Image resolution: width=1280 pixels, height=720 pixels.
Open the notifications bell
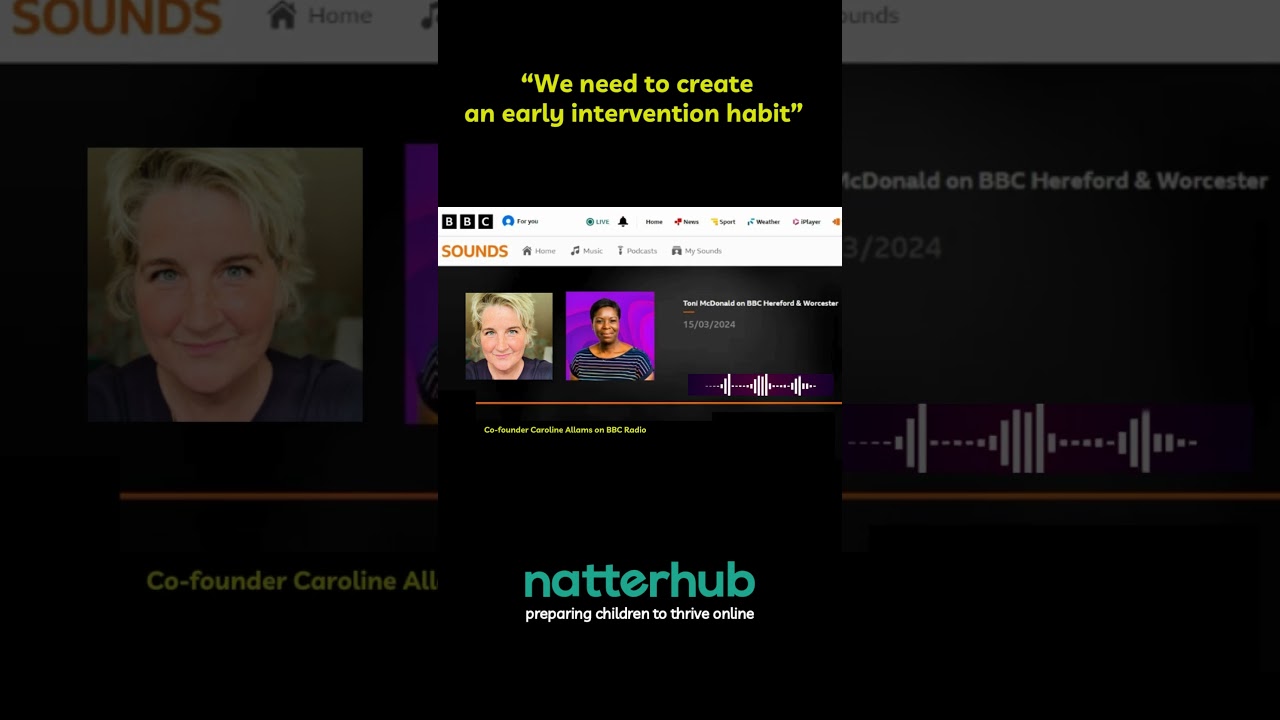623,222
